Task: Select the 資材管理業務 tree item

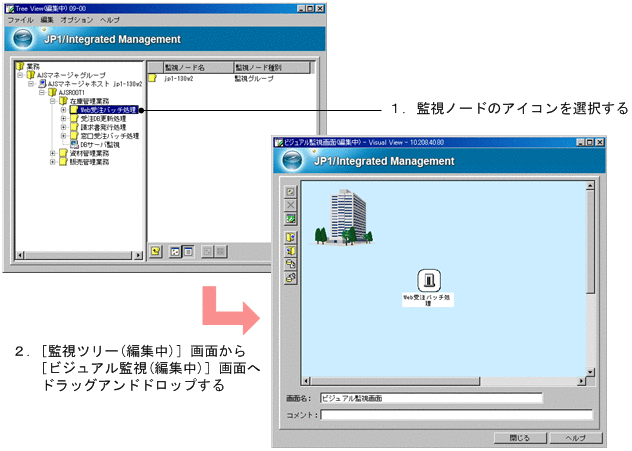Action: [x=89, y=153]
